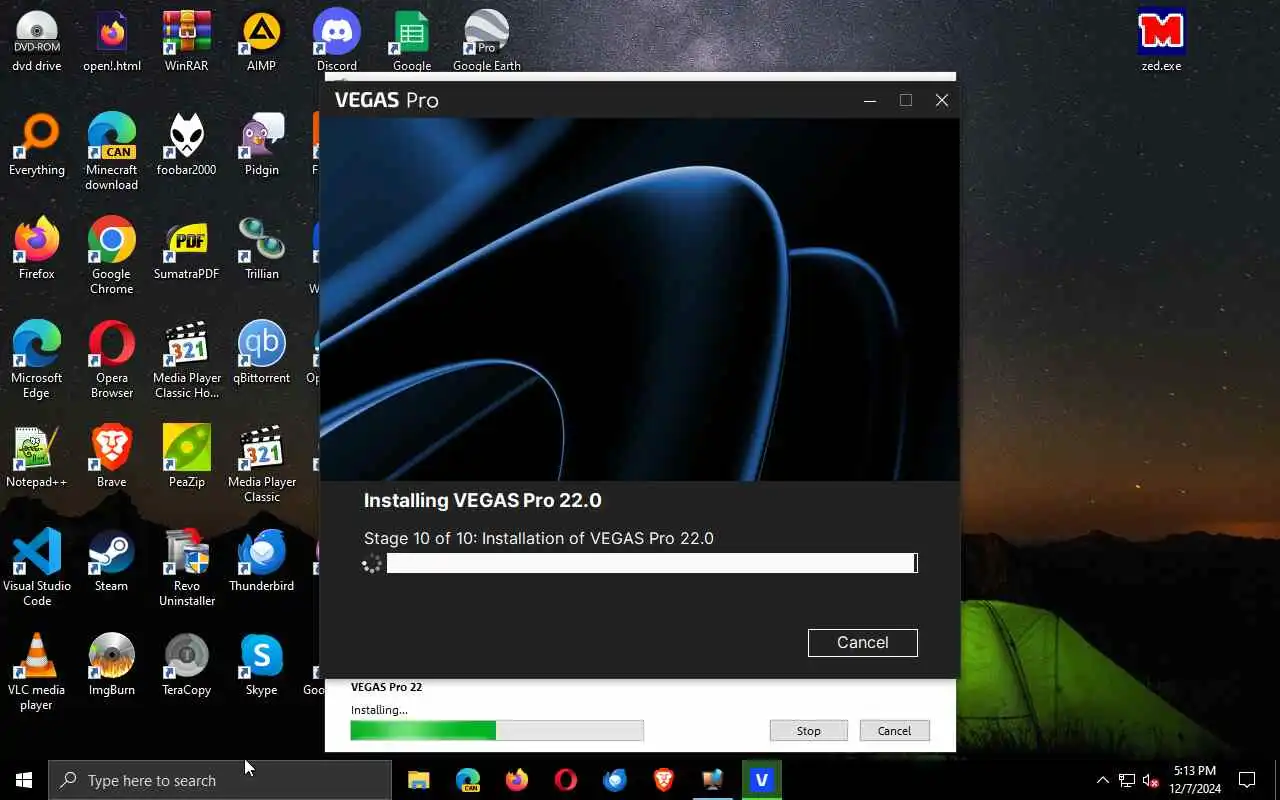Select the Firefox desktop shortcut

pyautogui.click(x=36, y=250)
